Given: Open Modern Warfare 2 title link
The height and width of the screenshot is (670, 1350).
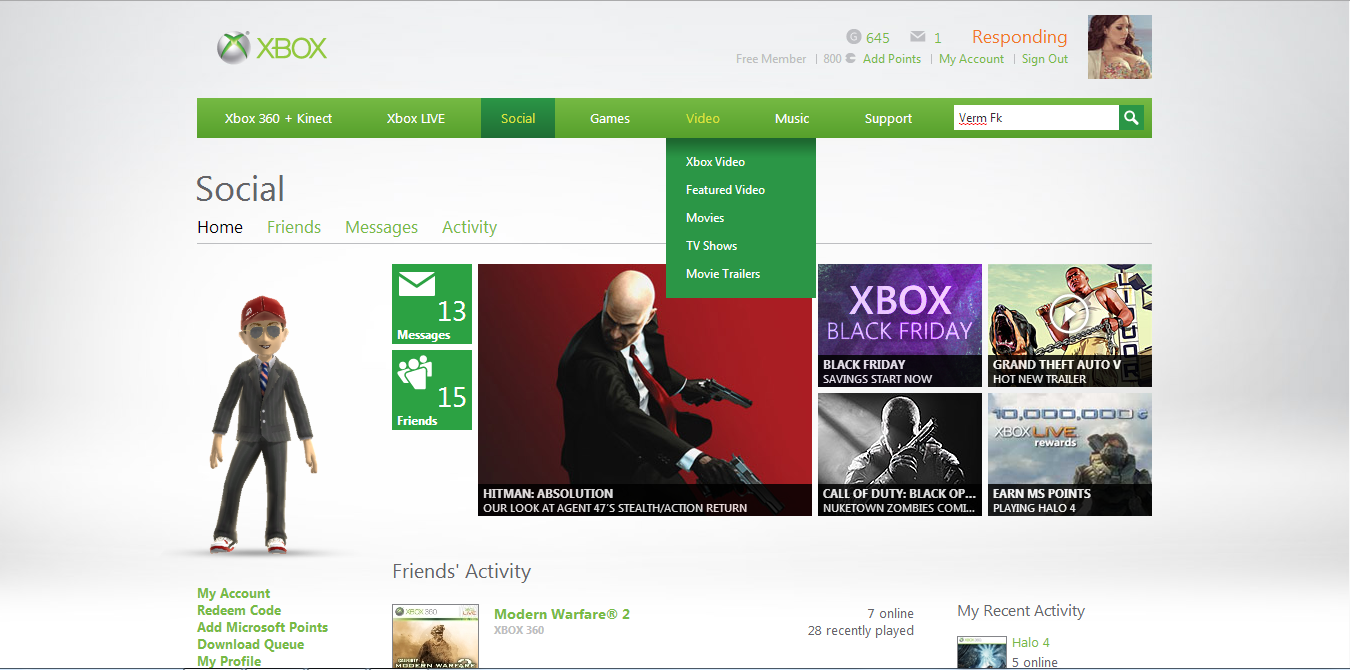Looking at the screenshot, I should [562, 614].
